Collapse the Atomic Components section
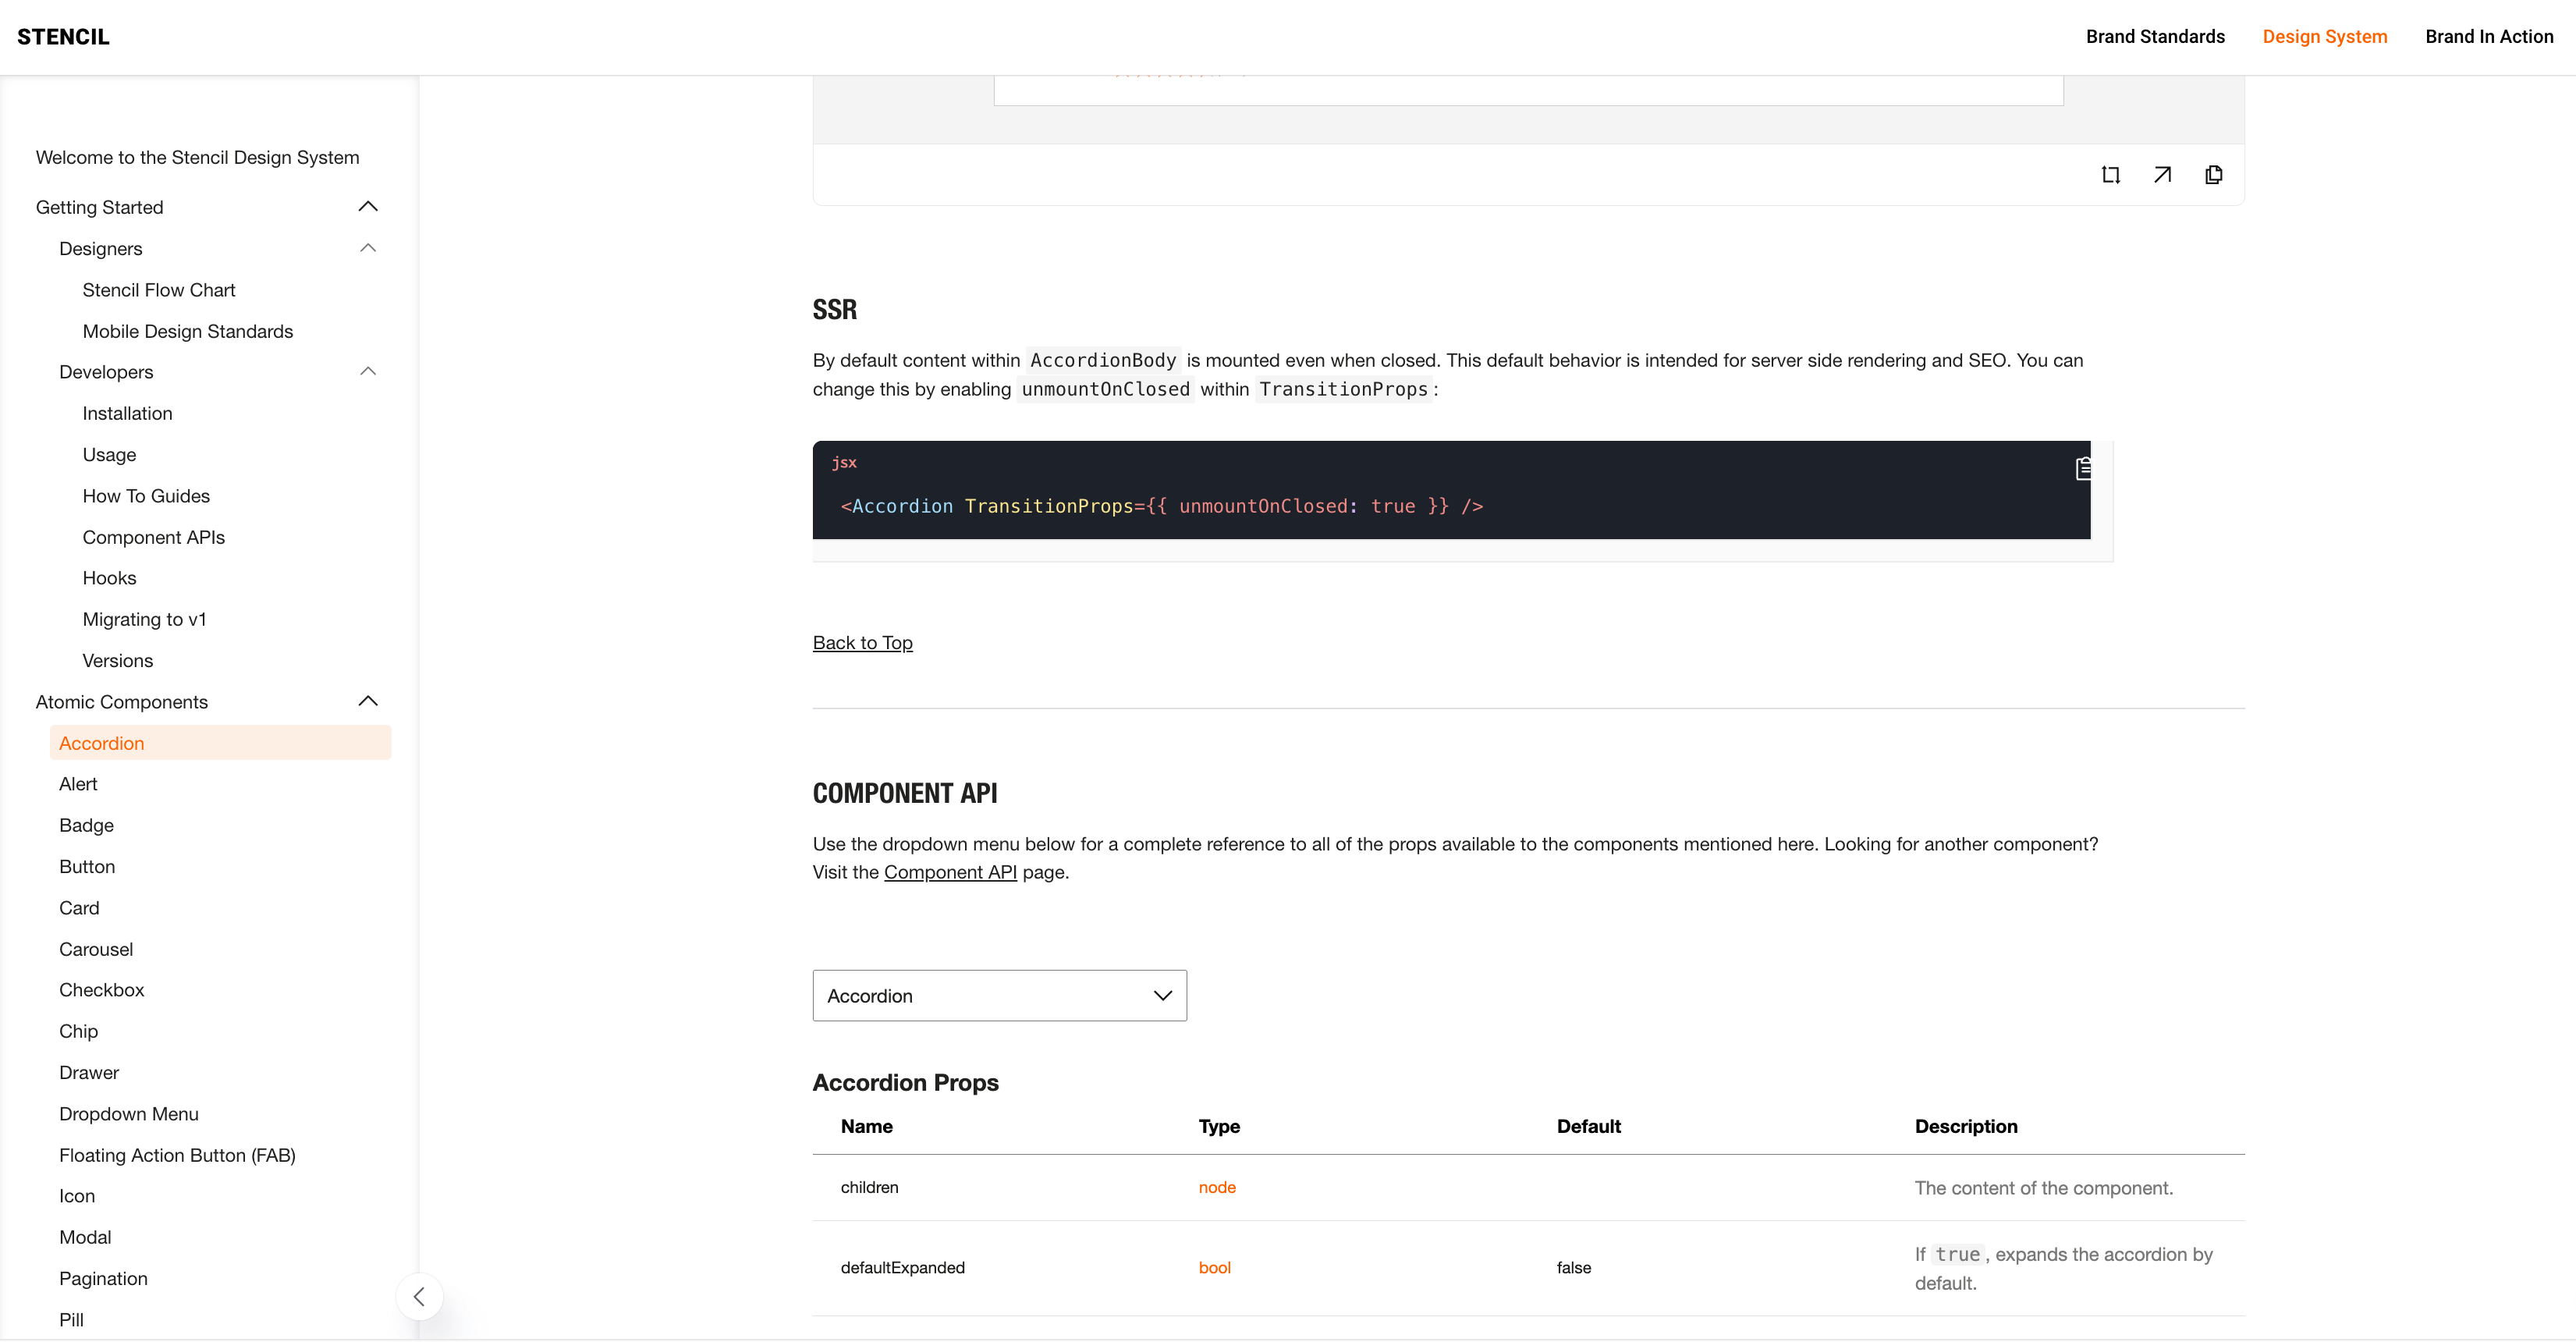2576x1342 pixels. pos(368,702)
